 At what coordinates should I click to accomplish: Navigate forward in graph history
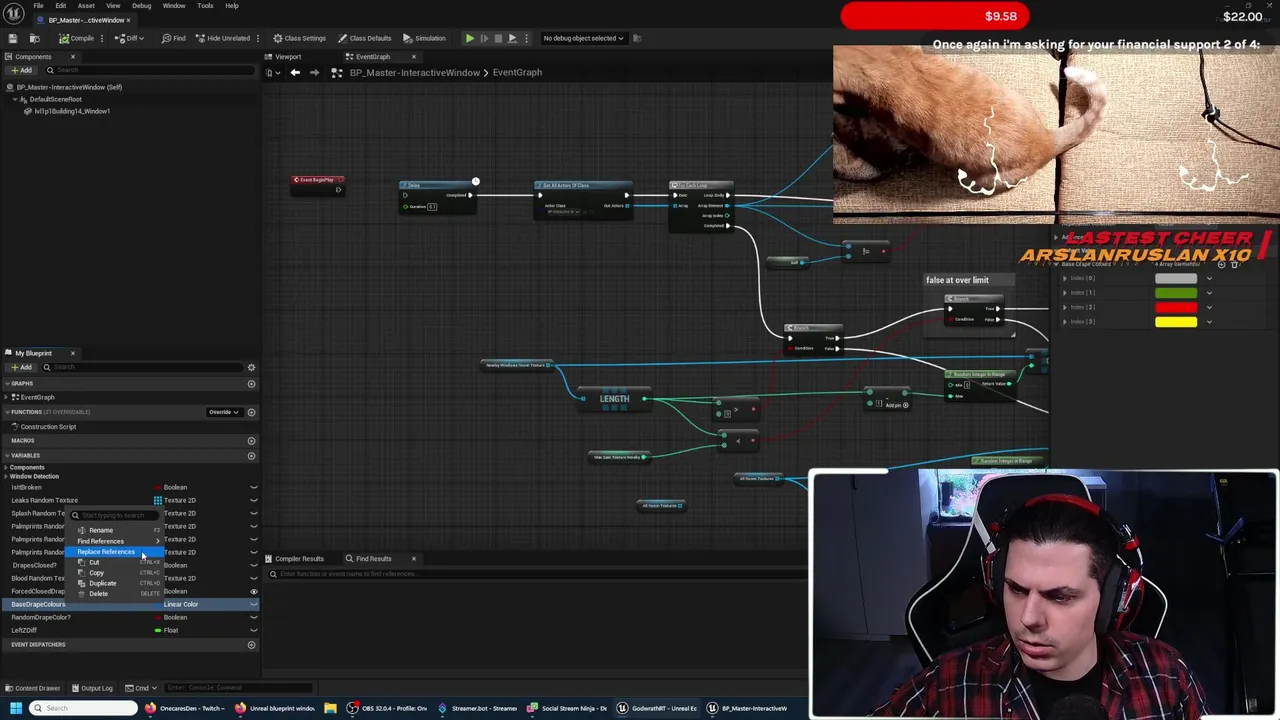(314, 73)
